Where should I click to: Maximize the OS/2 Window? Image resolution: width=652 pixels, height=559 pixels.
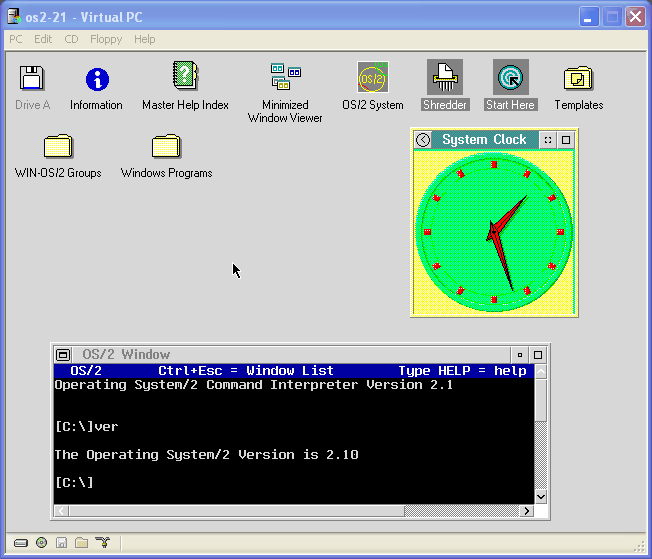[x=538, y=355]
